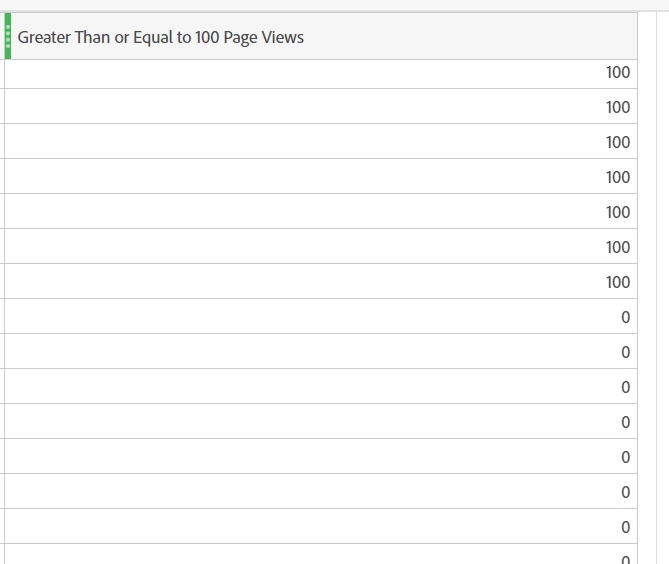Select the sixth cell showing 0
The width and height of the screenshot is (669, 564).
click(321, 491)
